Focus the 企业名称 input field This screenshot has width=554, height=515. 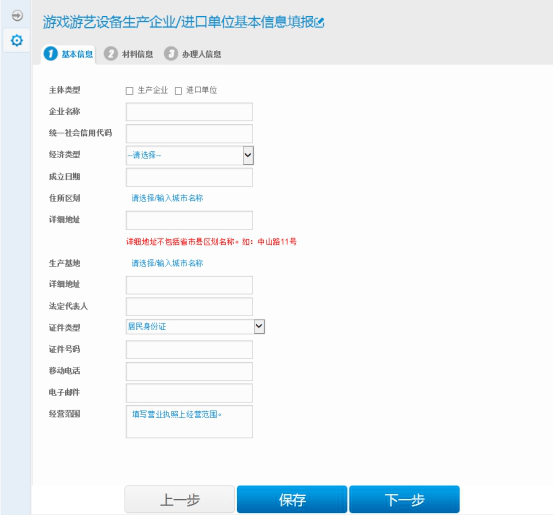(x=189, y=112)
